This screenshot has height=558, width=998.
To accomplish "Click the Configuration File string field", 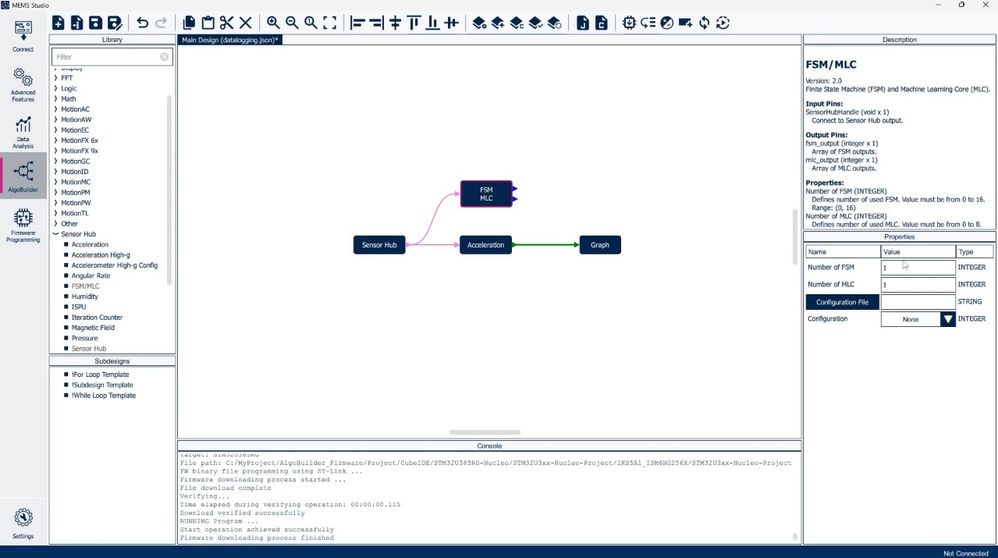I will pos(918,302).
